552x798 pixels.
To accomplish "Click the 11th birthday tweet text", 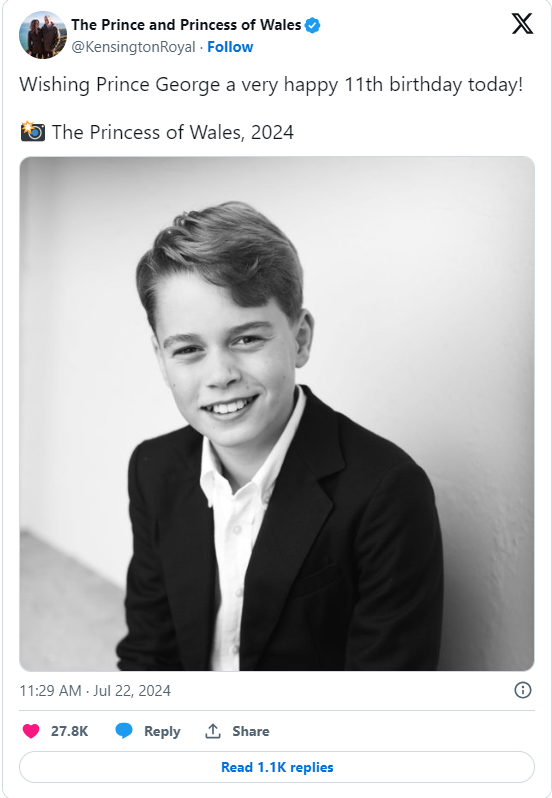I will (271, 84).
